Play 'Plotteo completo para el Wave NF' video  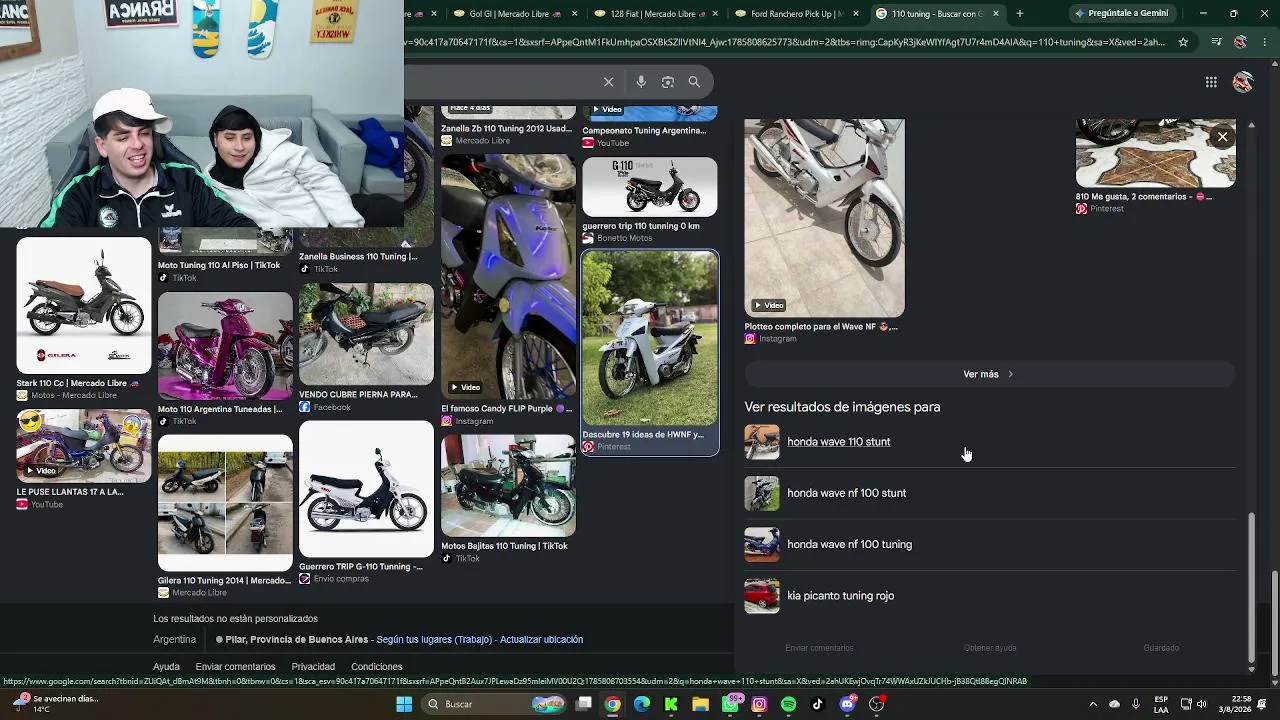coord(824,218)
